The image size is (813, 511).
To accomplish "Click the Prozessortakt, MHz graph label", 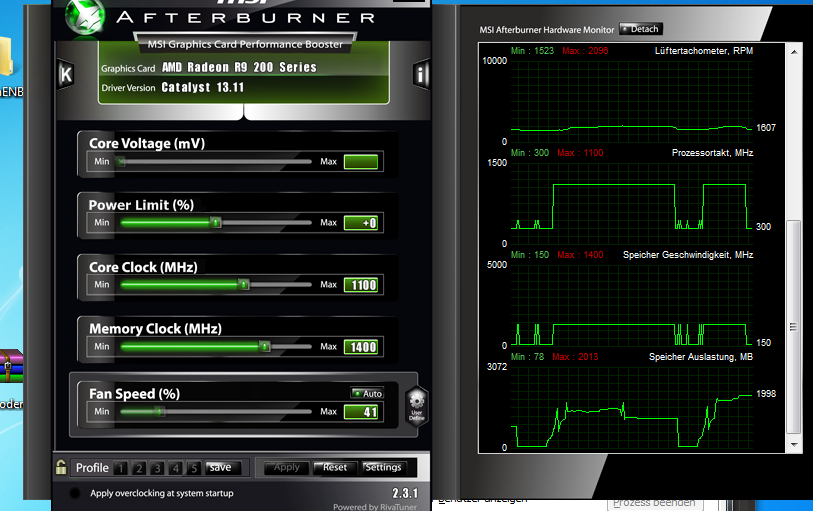I will [712, 153].
